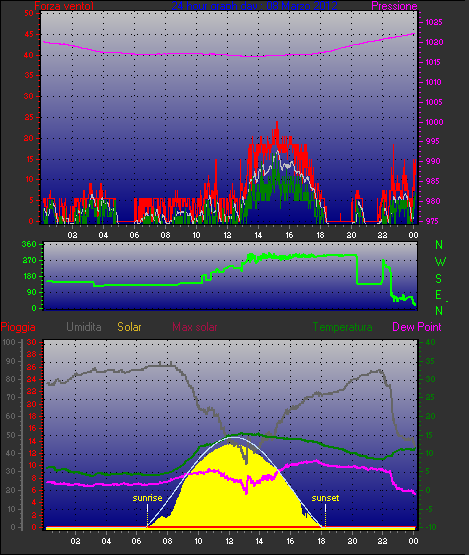Click the Pioggia legend label

(18, 327)
